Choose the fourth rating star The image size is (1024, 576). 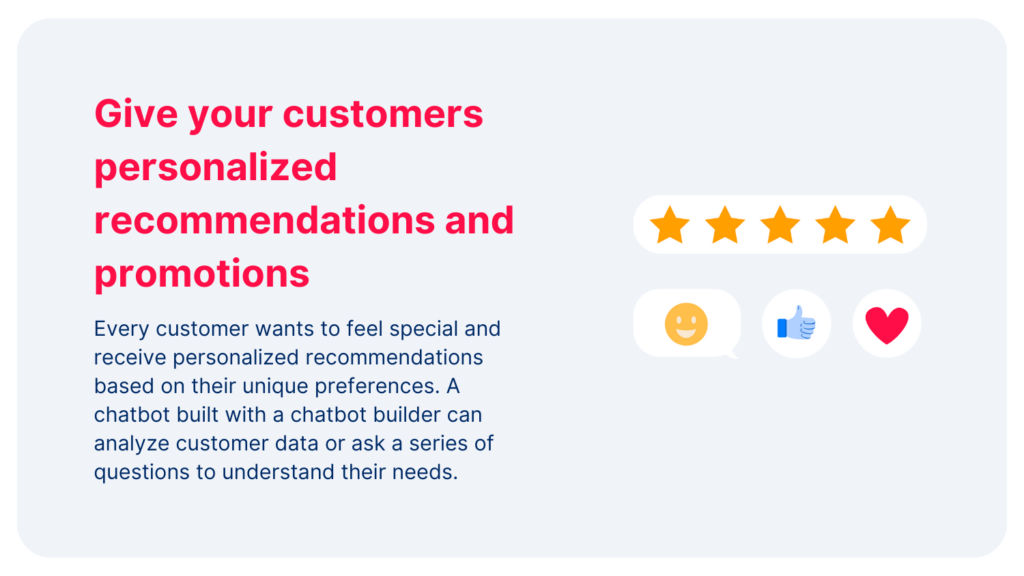pos(835,225)
